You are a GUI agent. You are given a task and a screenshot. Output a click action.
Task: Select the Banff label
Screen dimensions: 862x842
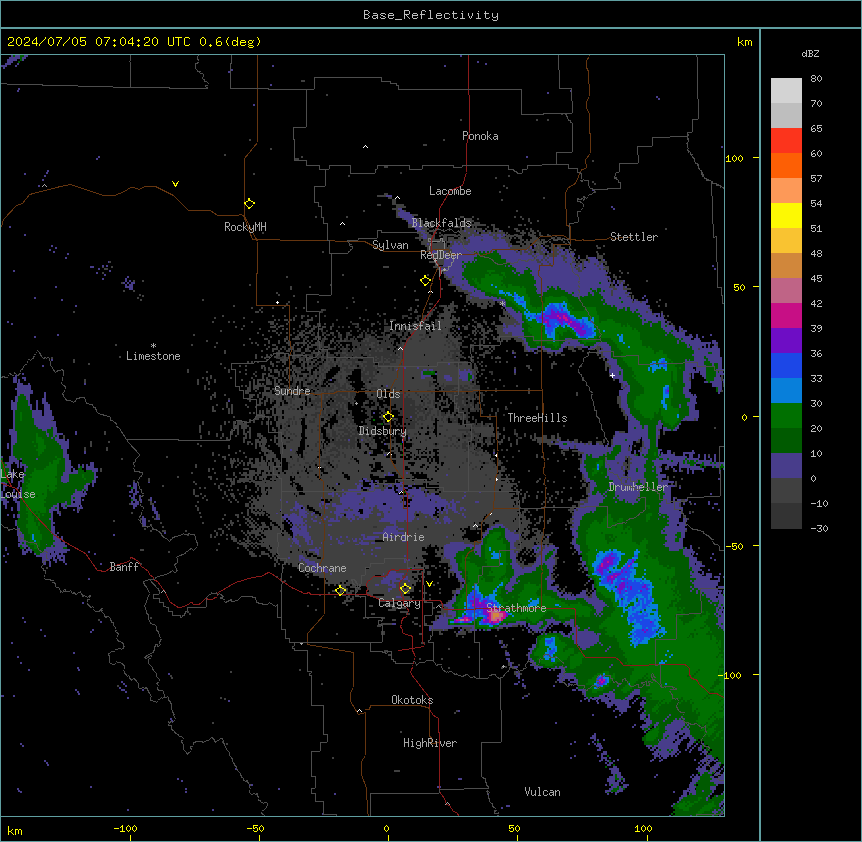click(x=124, y=567)
